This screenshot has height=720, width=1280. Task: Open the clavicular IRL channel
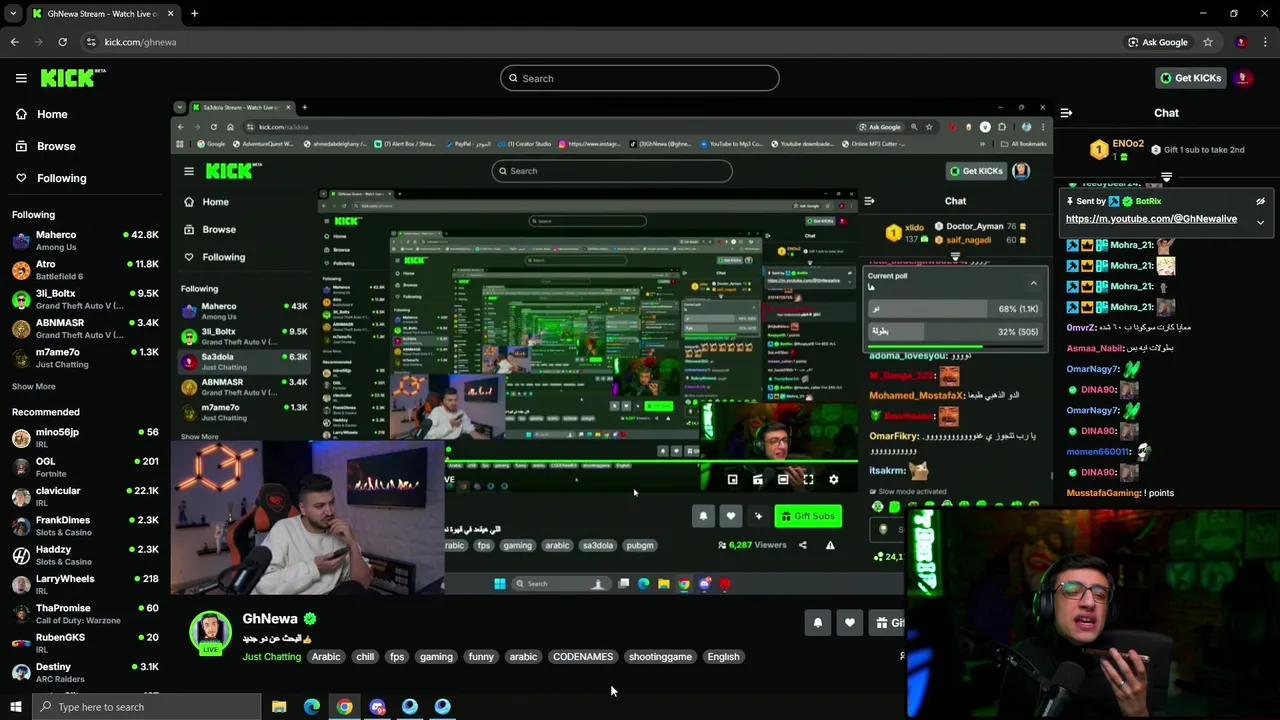pos(85,497)
